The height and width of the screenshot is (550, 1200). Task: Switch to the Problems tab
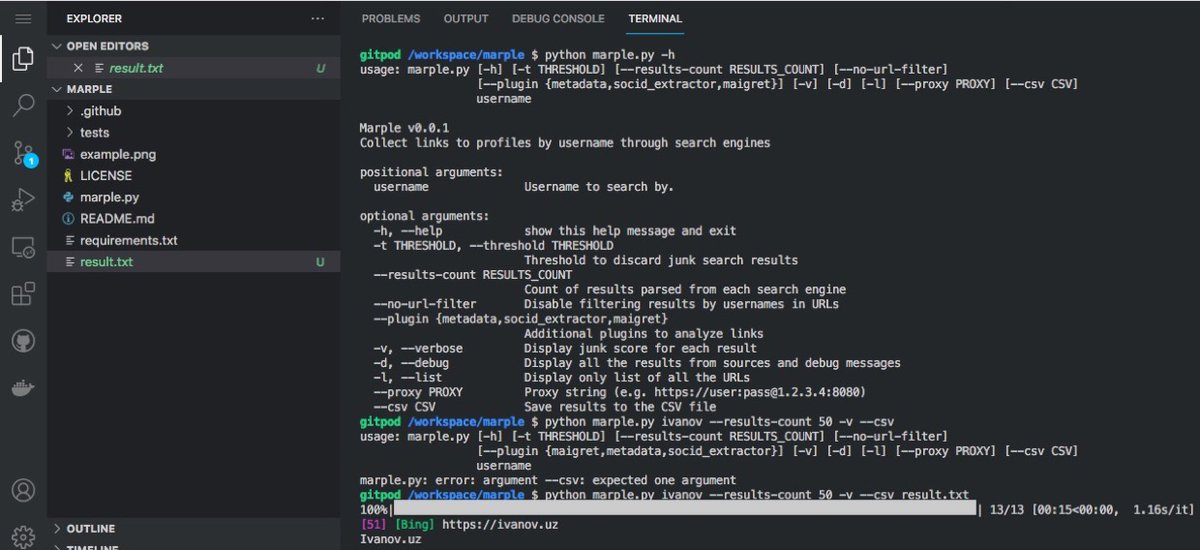[x=391, y=18]
